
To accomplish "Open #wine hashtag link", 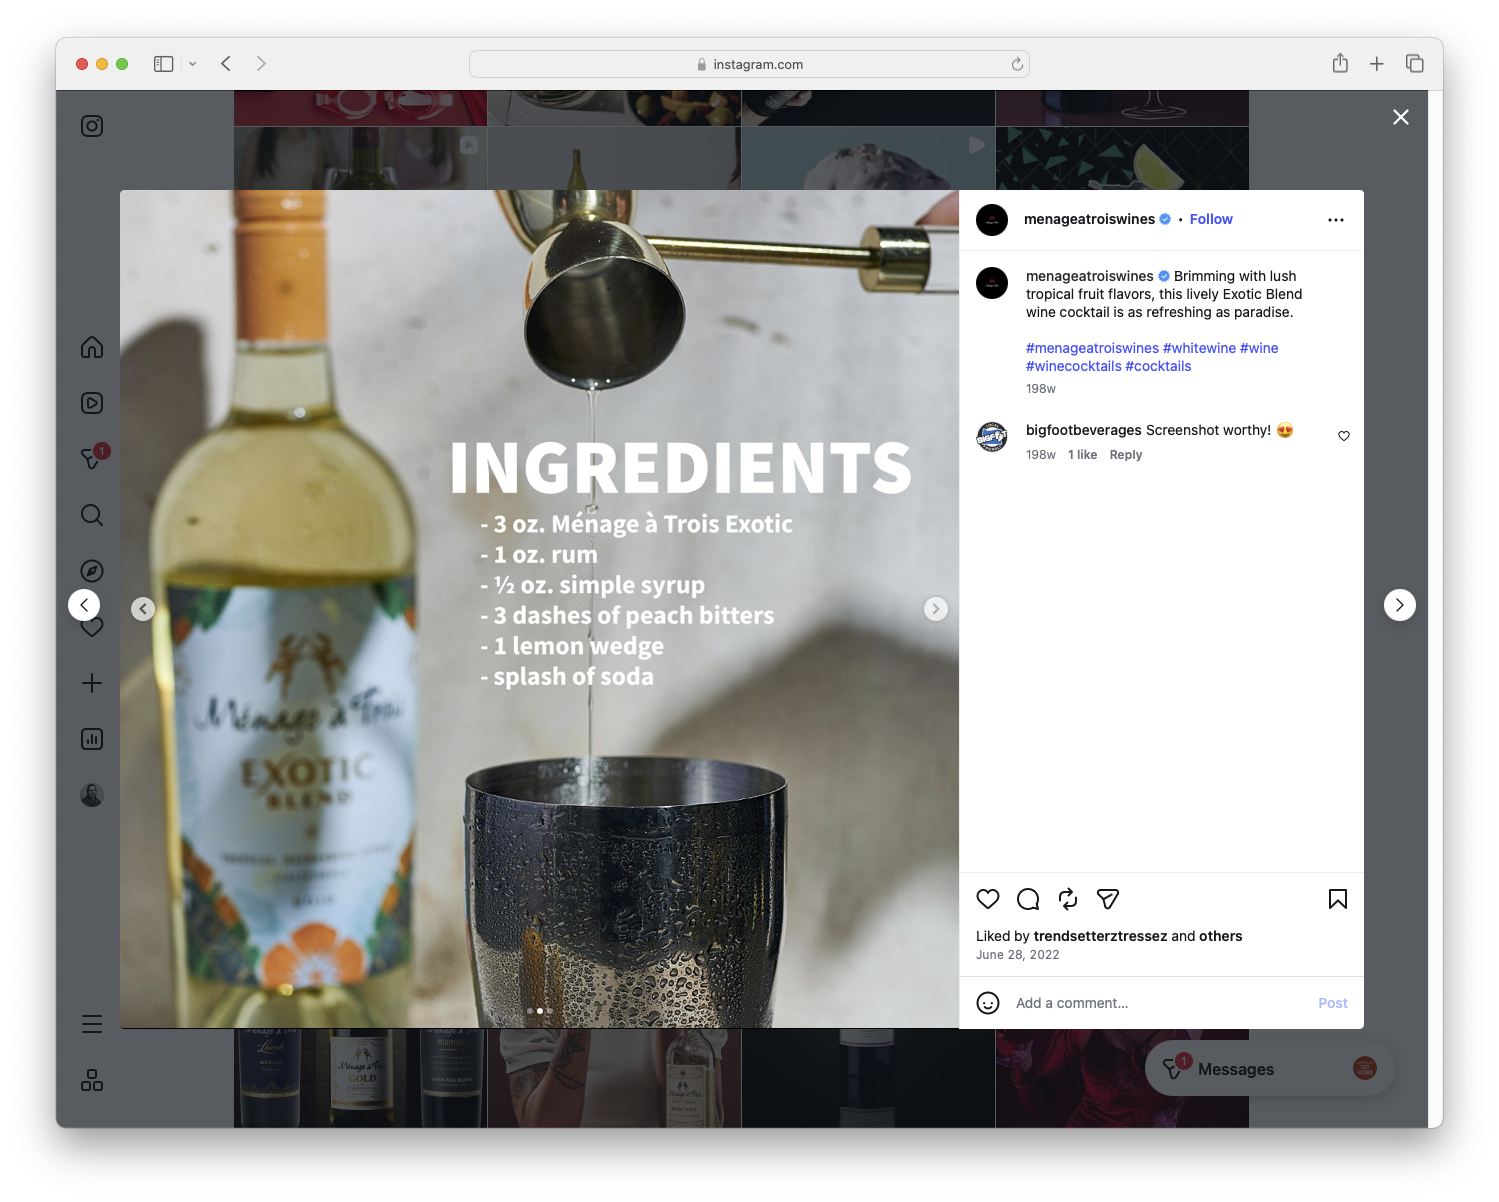I will 1259,348.
